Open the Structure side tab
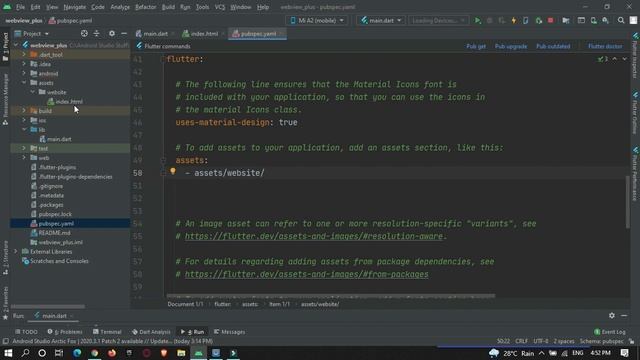 click(x=5, y=257)
